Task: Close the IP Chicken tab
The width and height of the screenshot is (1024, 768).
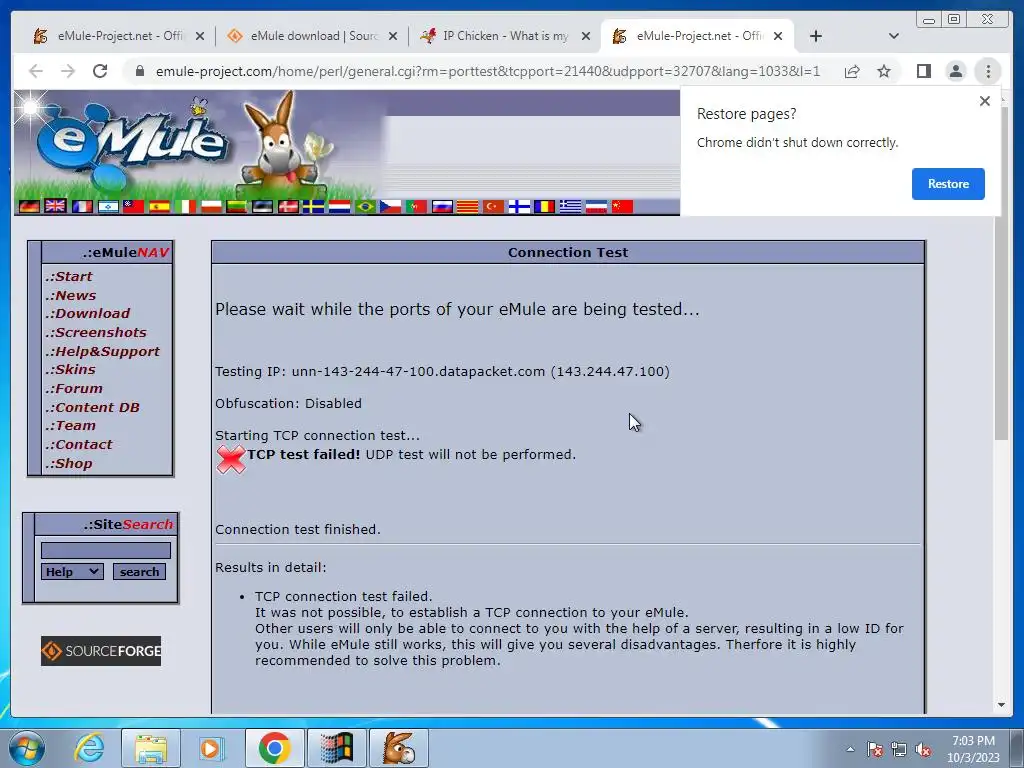Action: coord(586,36)
